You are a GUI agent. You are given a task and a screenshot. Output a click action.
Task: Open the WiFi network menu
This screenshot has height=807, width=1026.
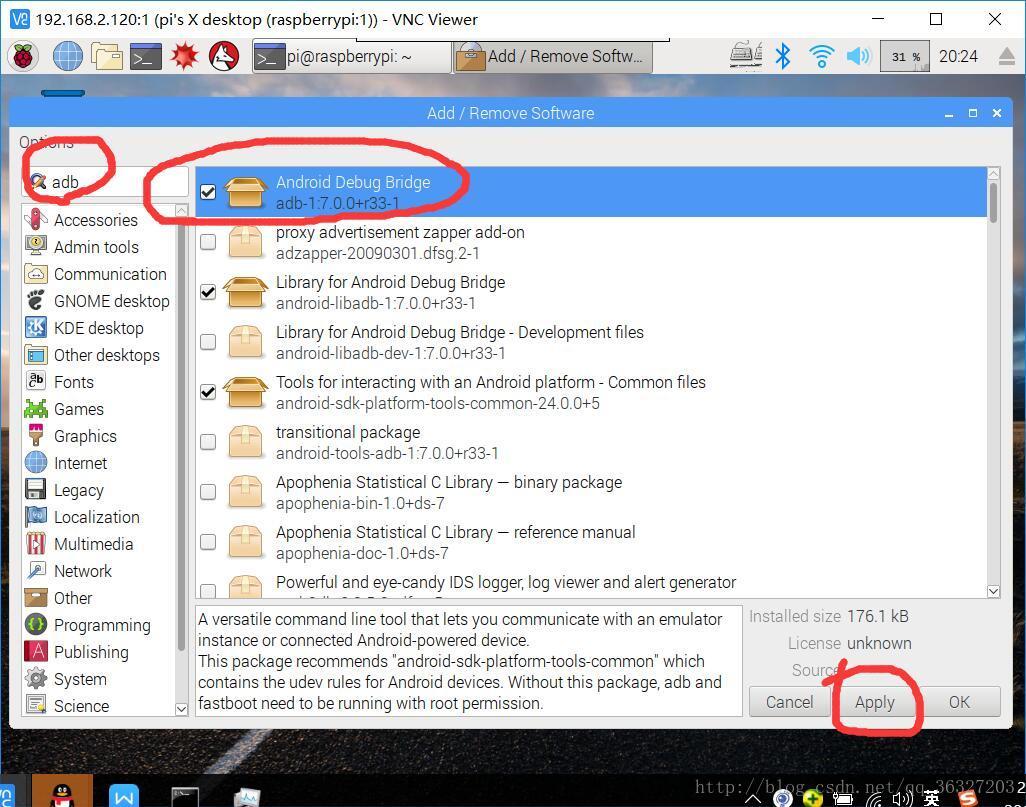point(821,56)
